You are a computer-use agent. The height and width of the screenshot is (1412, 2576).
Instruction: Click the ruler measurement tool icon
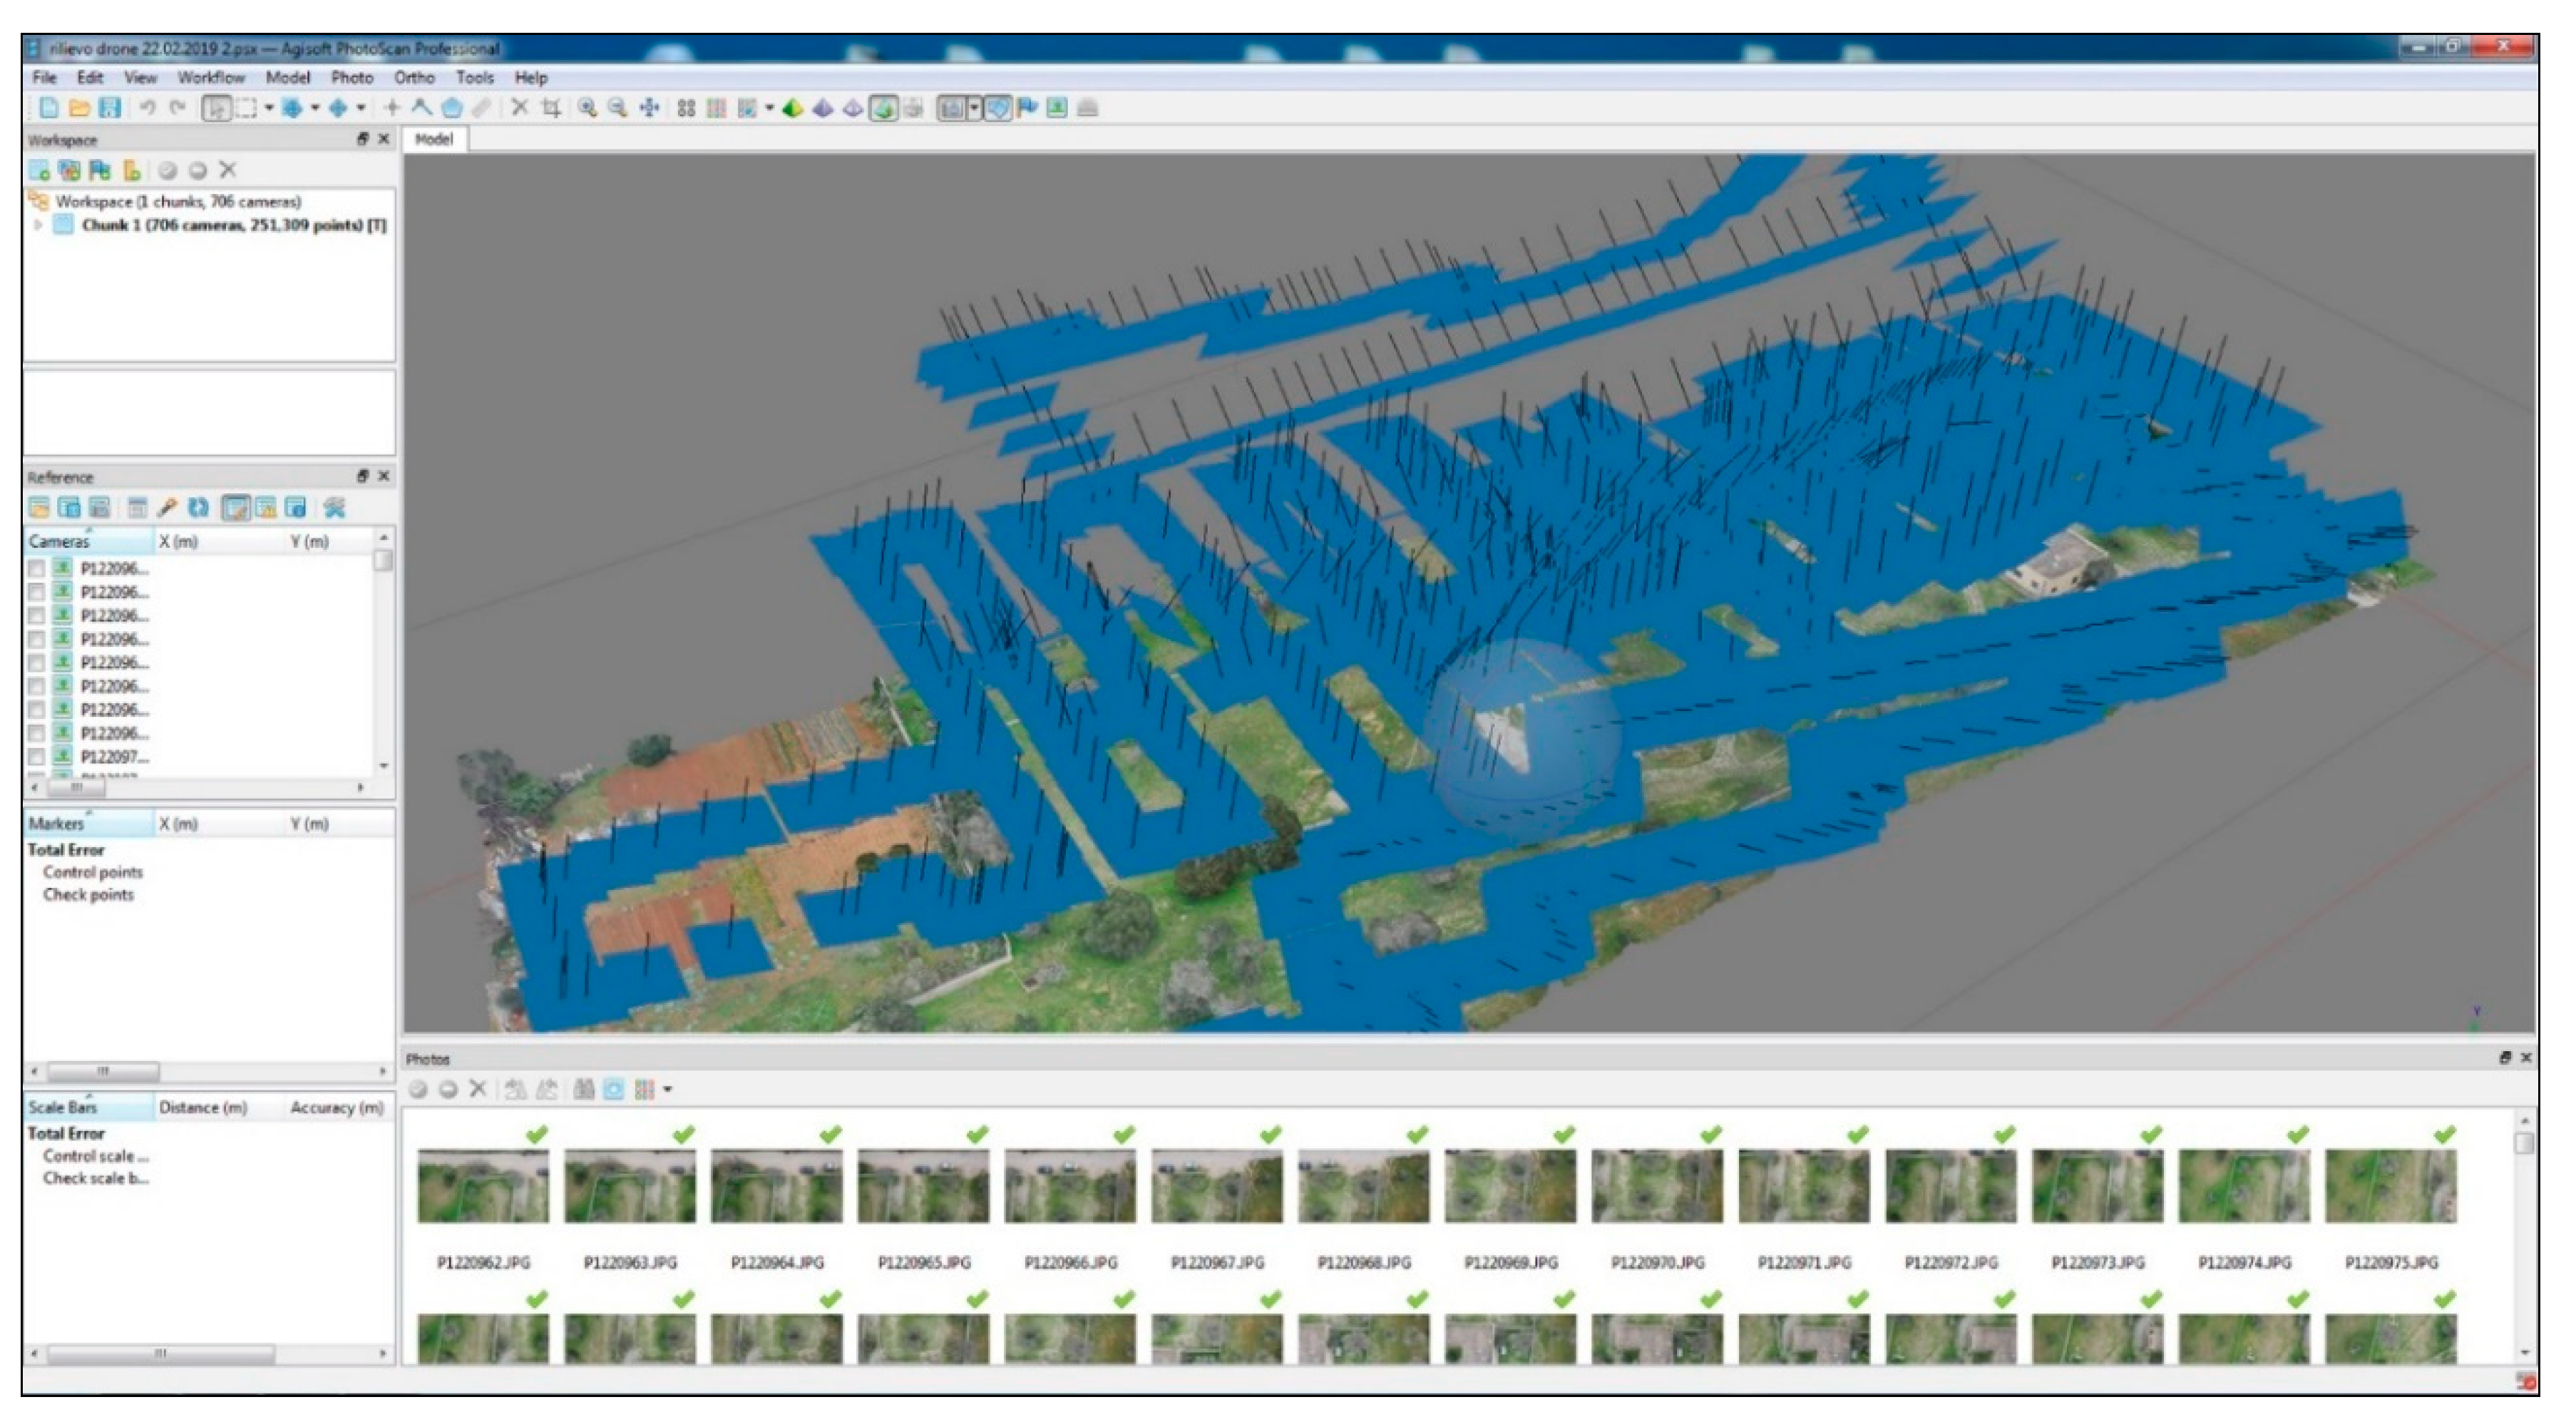click(x=481, y=108)
